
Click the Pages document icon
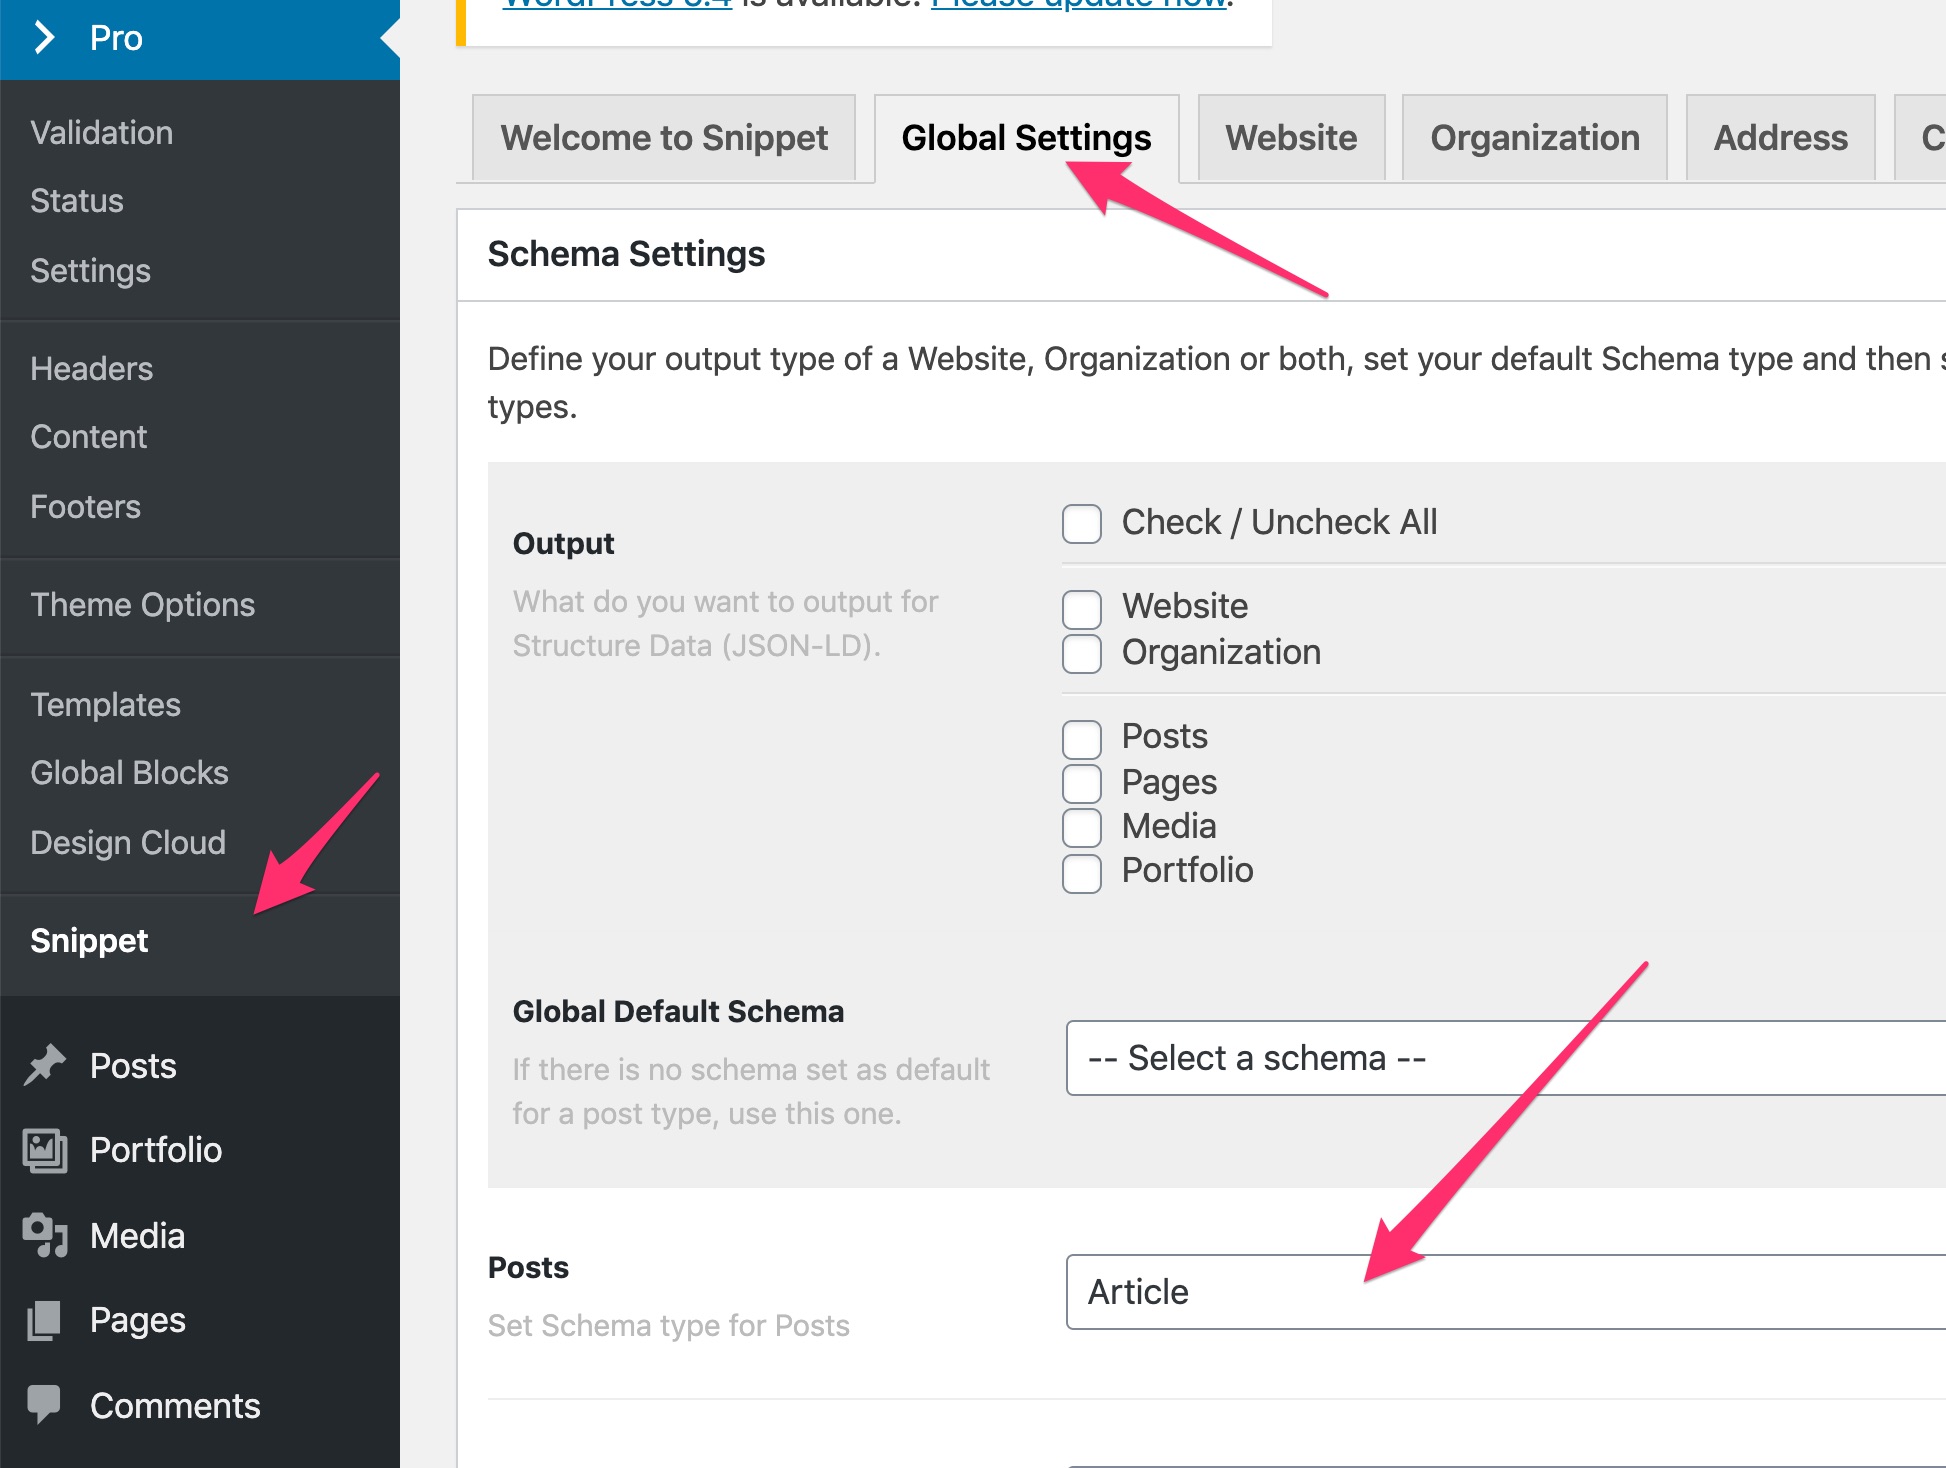[x=45, y=1320]
